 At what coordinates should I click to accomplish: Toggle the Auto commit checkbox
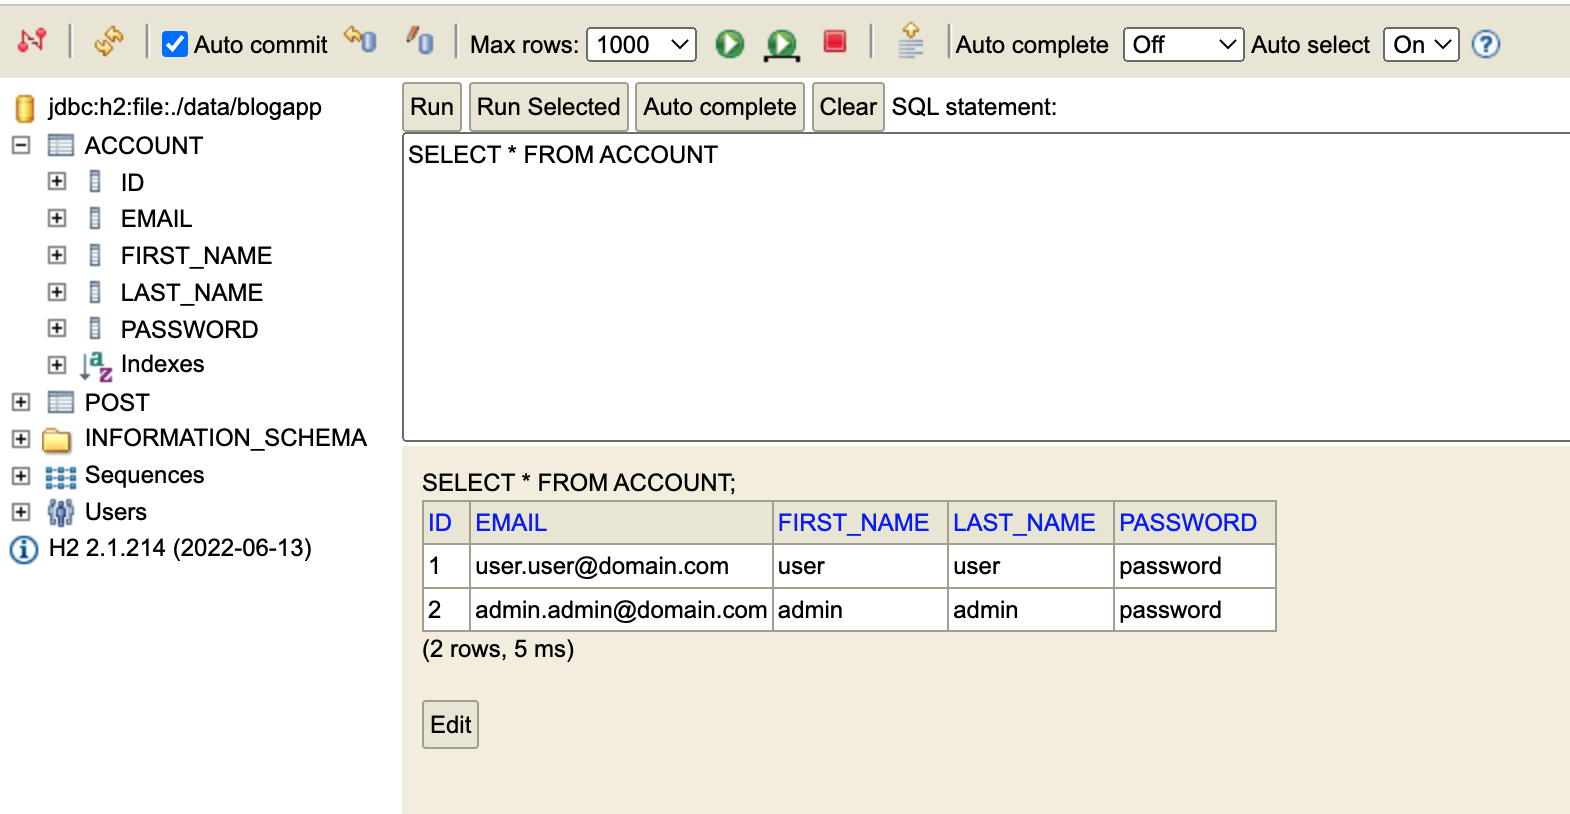pos(175,44)
